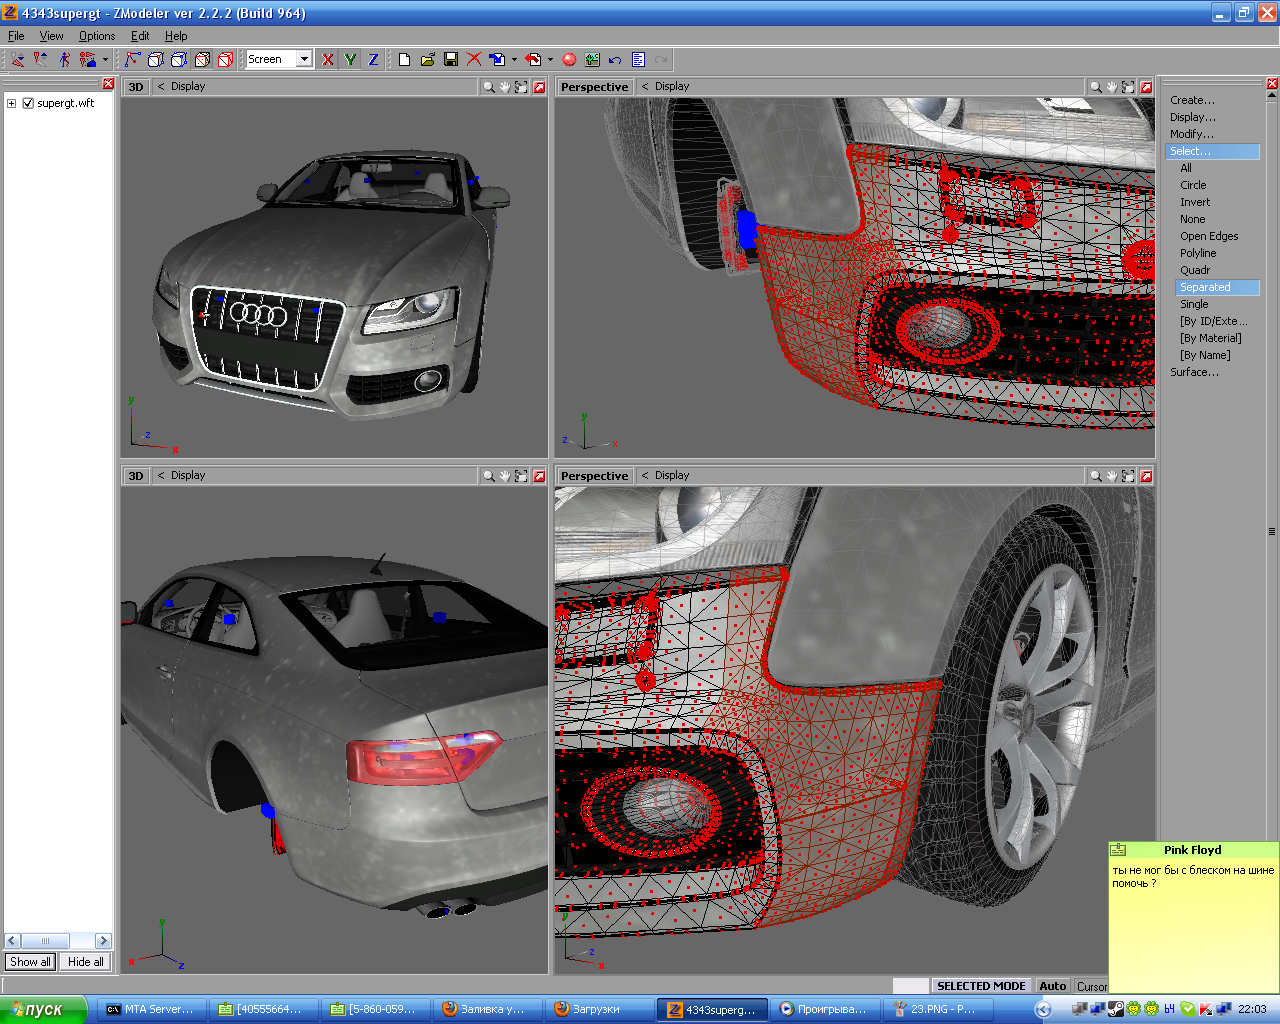Expand the supergt.wft tree node
Screen dimensions: 1280x1024
(x=11, y=103)
